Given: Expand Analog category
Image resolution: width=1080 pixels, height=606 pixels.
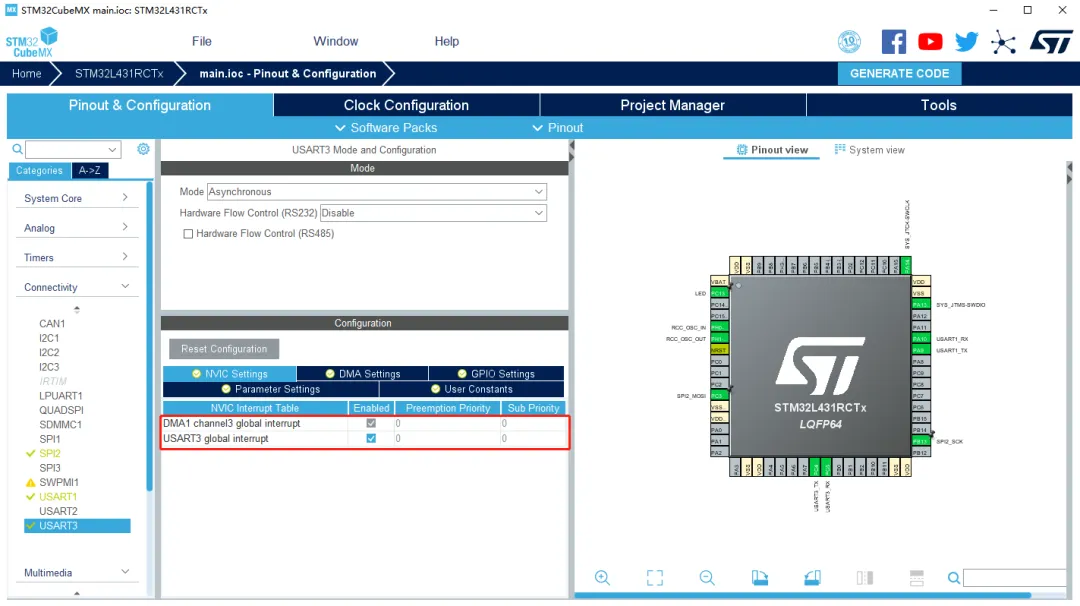Looking at the screenshot, I should pos(76,228).
